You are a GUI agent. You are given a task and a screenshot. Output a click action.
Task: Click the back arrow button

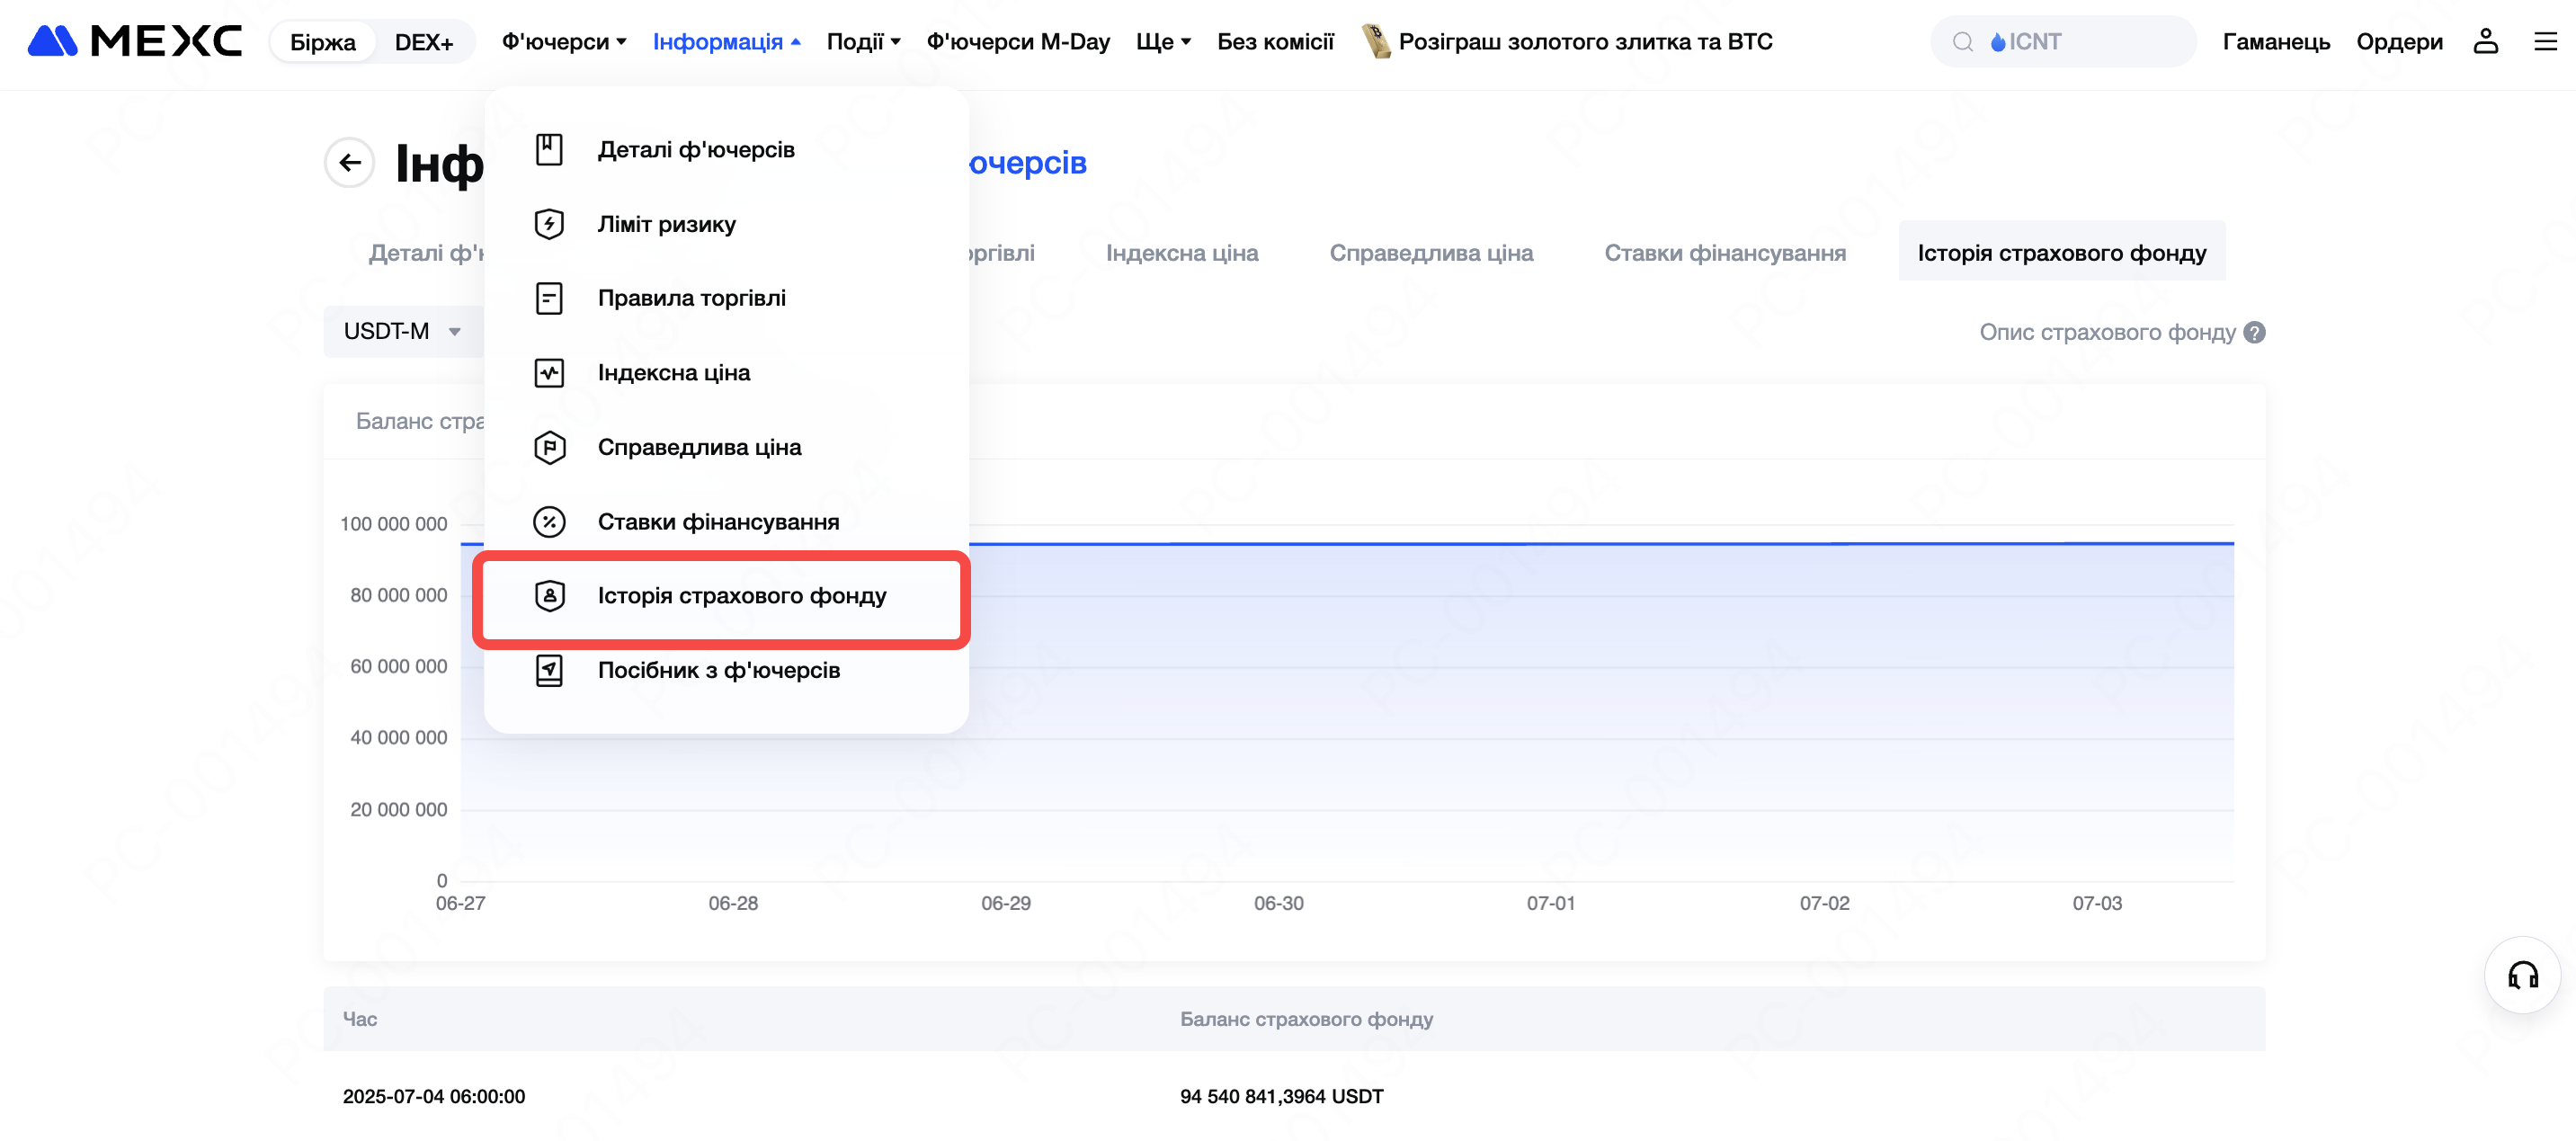pos(349,162)
